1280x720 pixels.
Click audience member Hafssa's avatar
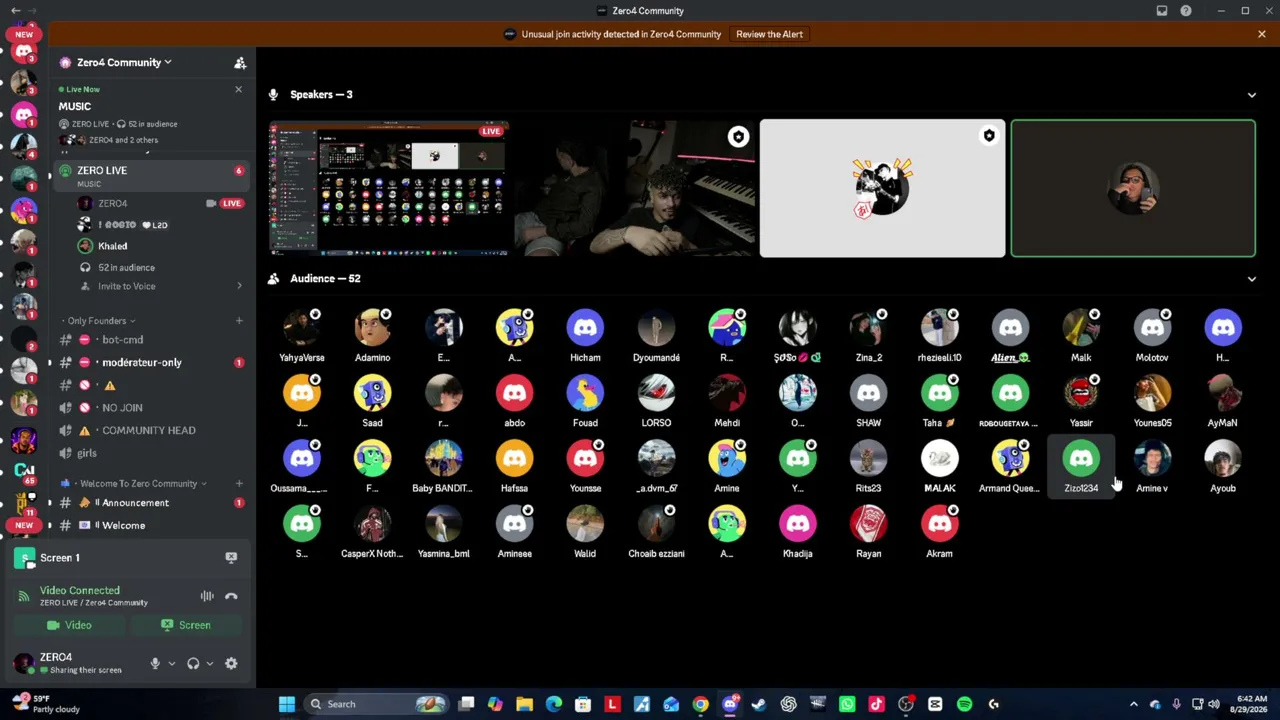[x=514, y=459]
